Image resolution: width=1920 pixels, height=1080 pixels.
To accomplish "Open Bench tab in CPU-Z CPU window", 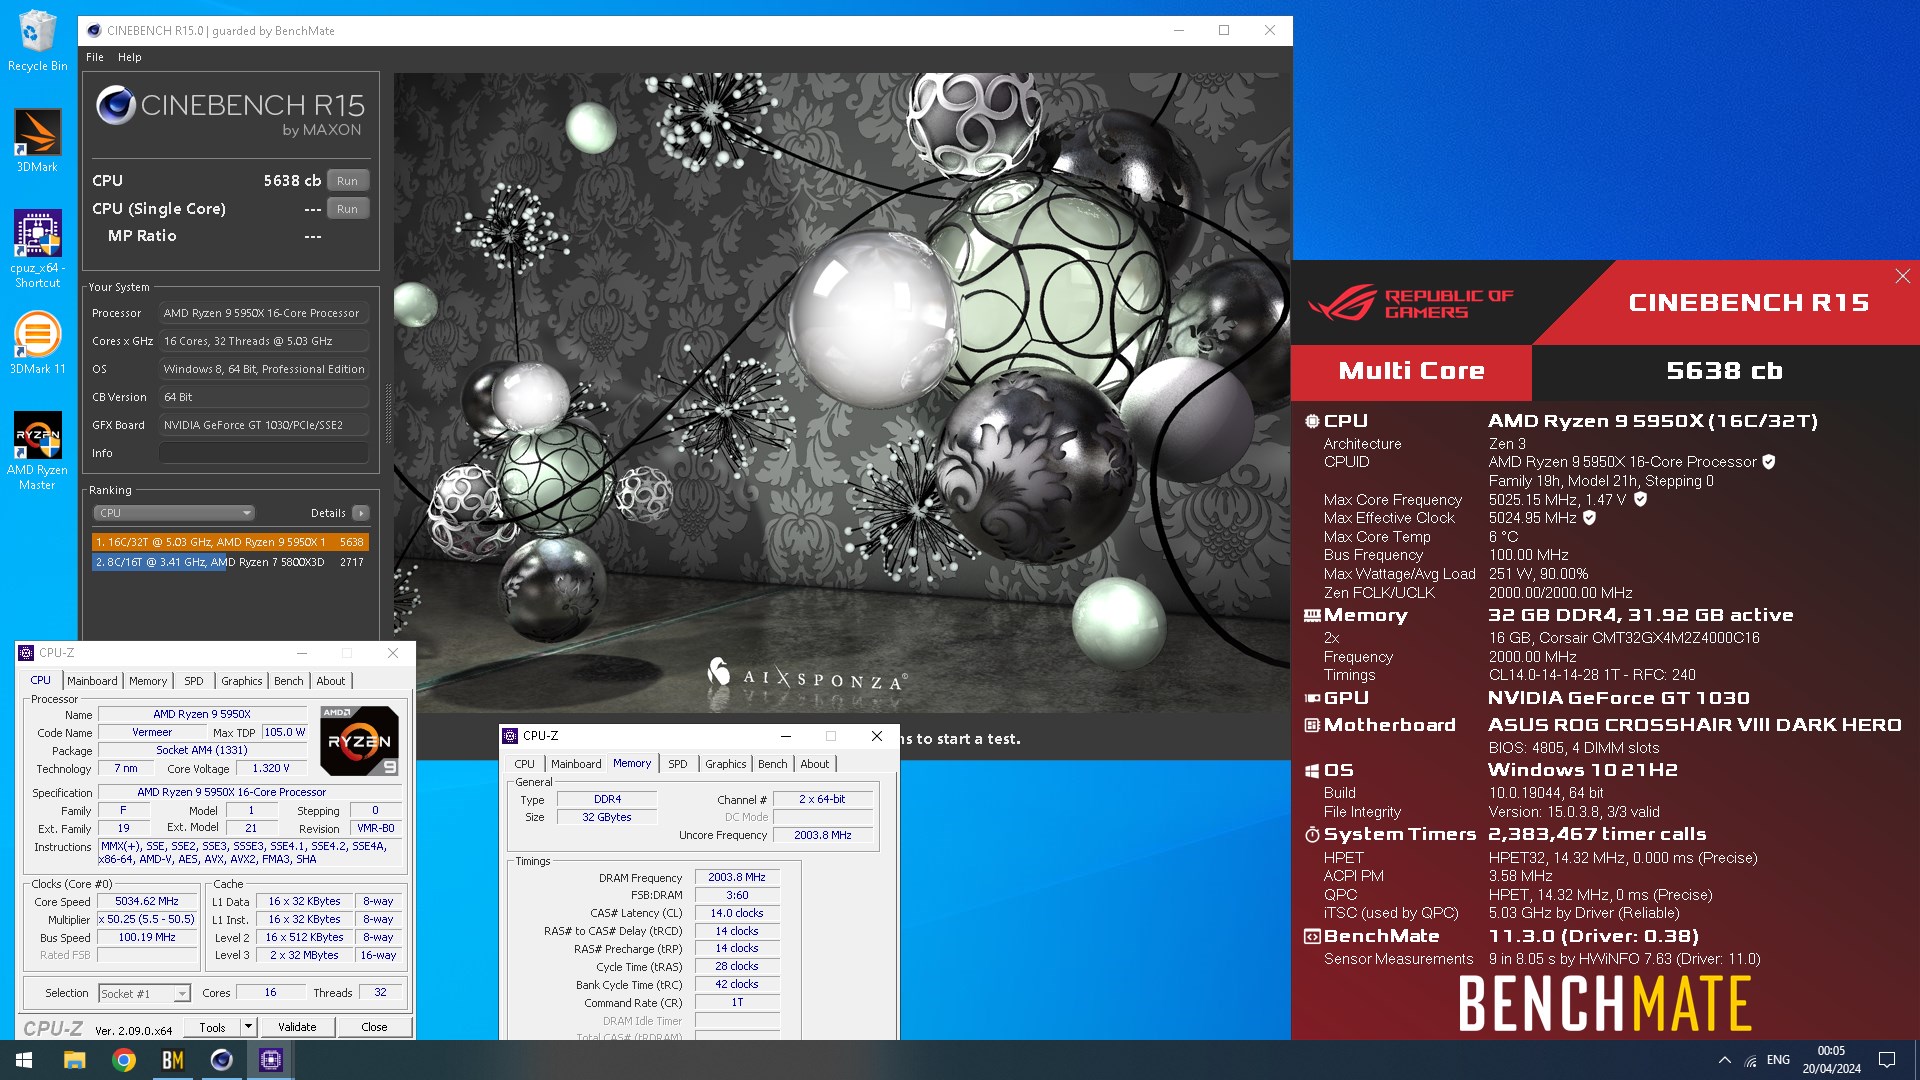I will (289, 681).
